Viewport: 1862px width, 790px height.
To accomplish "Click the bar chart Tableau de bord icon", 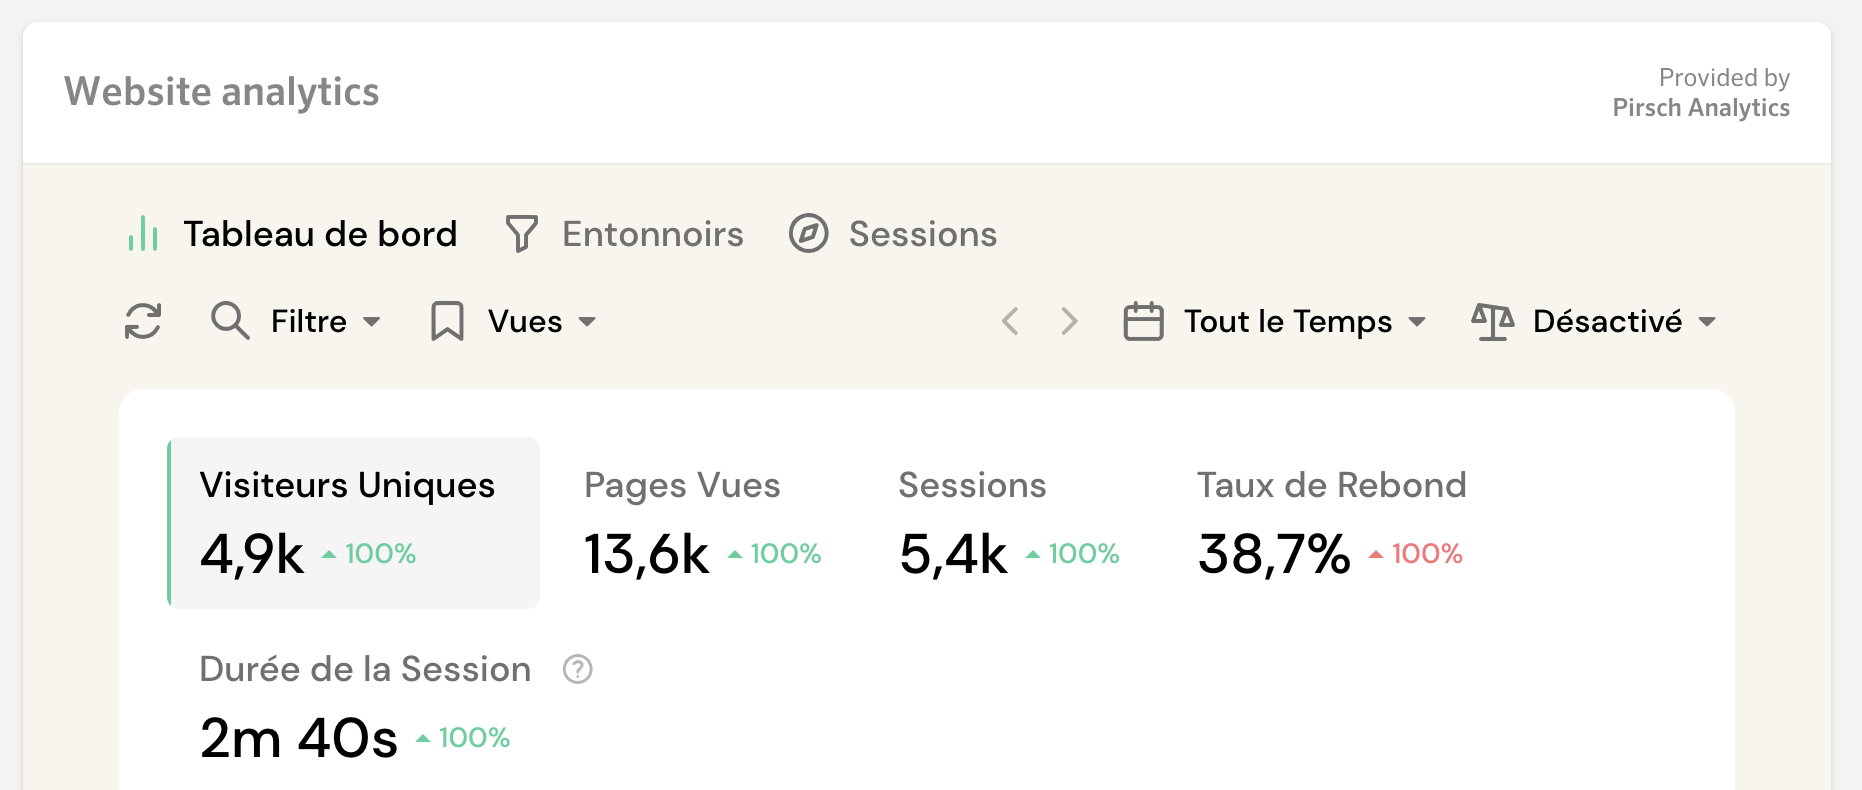I will click(143, 234).
